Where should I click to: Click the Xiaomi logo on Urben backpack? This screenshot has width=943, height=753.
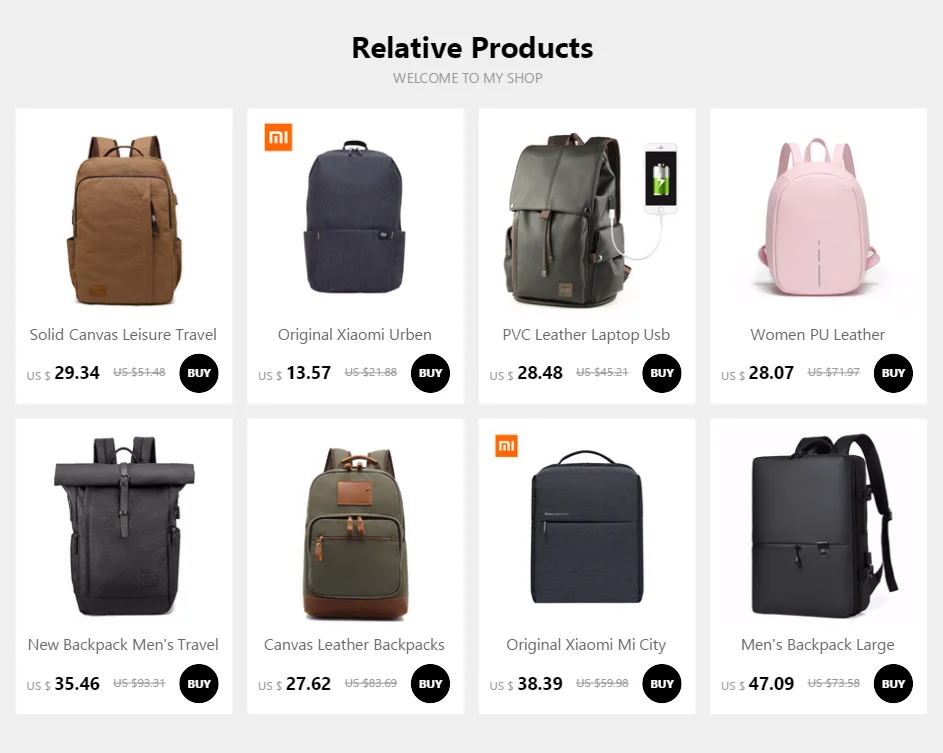click(278, 137)
